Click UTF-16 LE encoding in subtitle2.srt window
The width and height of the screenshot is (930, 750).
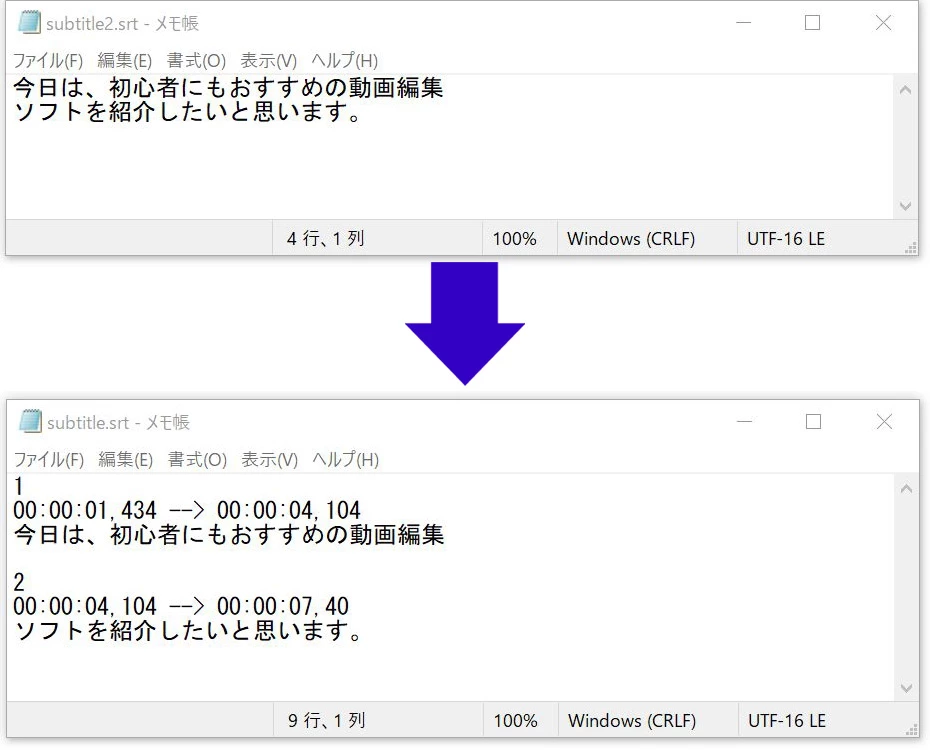coord(786,239)
